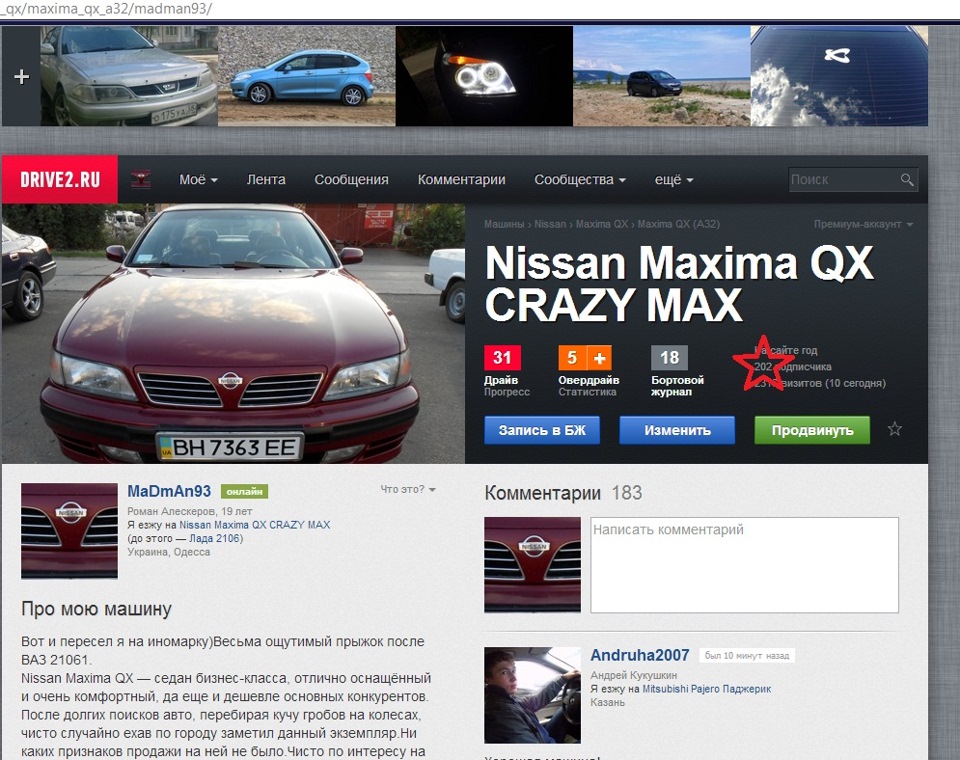Go to the Лента menu item

[266, 179]
